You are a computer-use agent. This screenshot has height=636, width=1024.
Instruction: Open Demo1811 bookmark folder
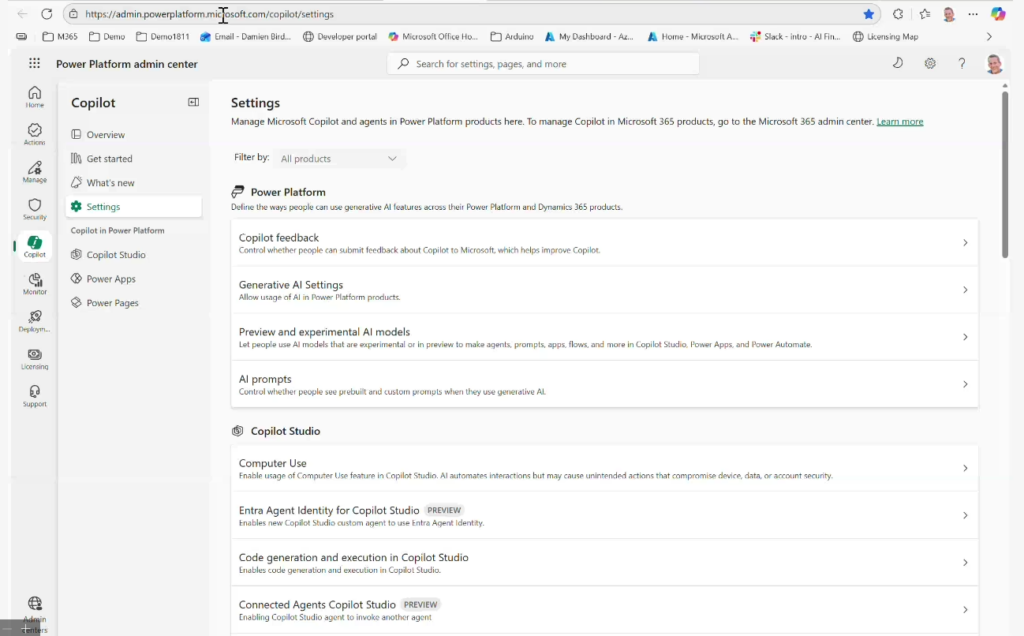(x=163, y=37)
